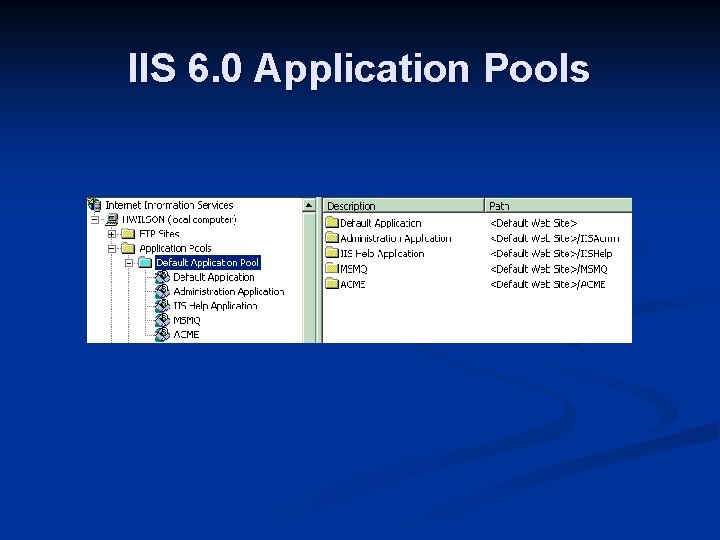Image resolution: width=720 pixels, height=540 pixels.
Task: Select the local computer label in tree
Action: (179, 219)
